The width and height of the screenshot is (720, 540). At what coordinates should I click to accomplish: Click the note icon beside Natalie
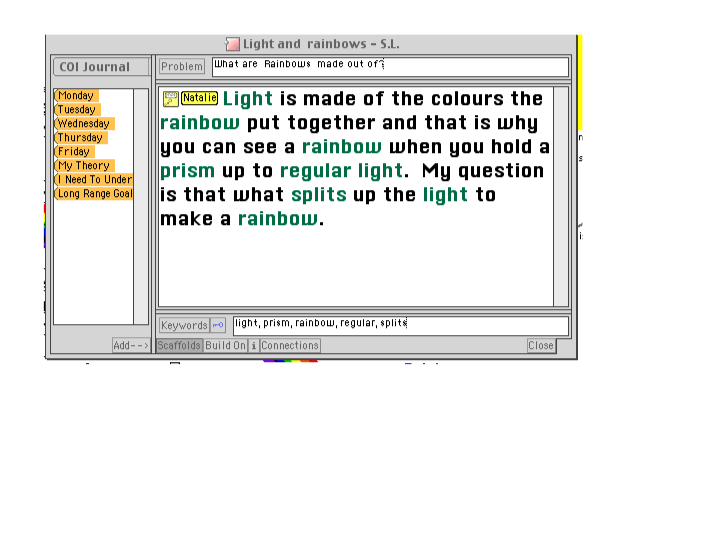point(170,99)
